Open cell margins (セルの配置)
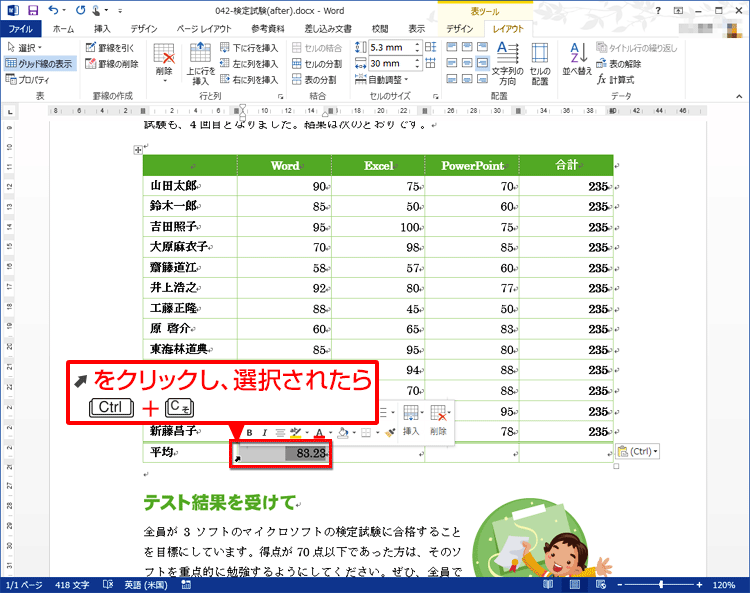This screenshot has width=750, height=593. point(540,64)
